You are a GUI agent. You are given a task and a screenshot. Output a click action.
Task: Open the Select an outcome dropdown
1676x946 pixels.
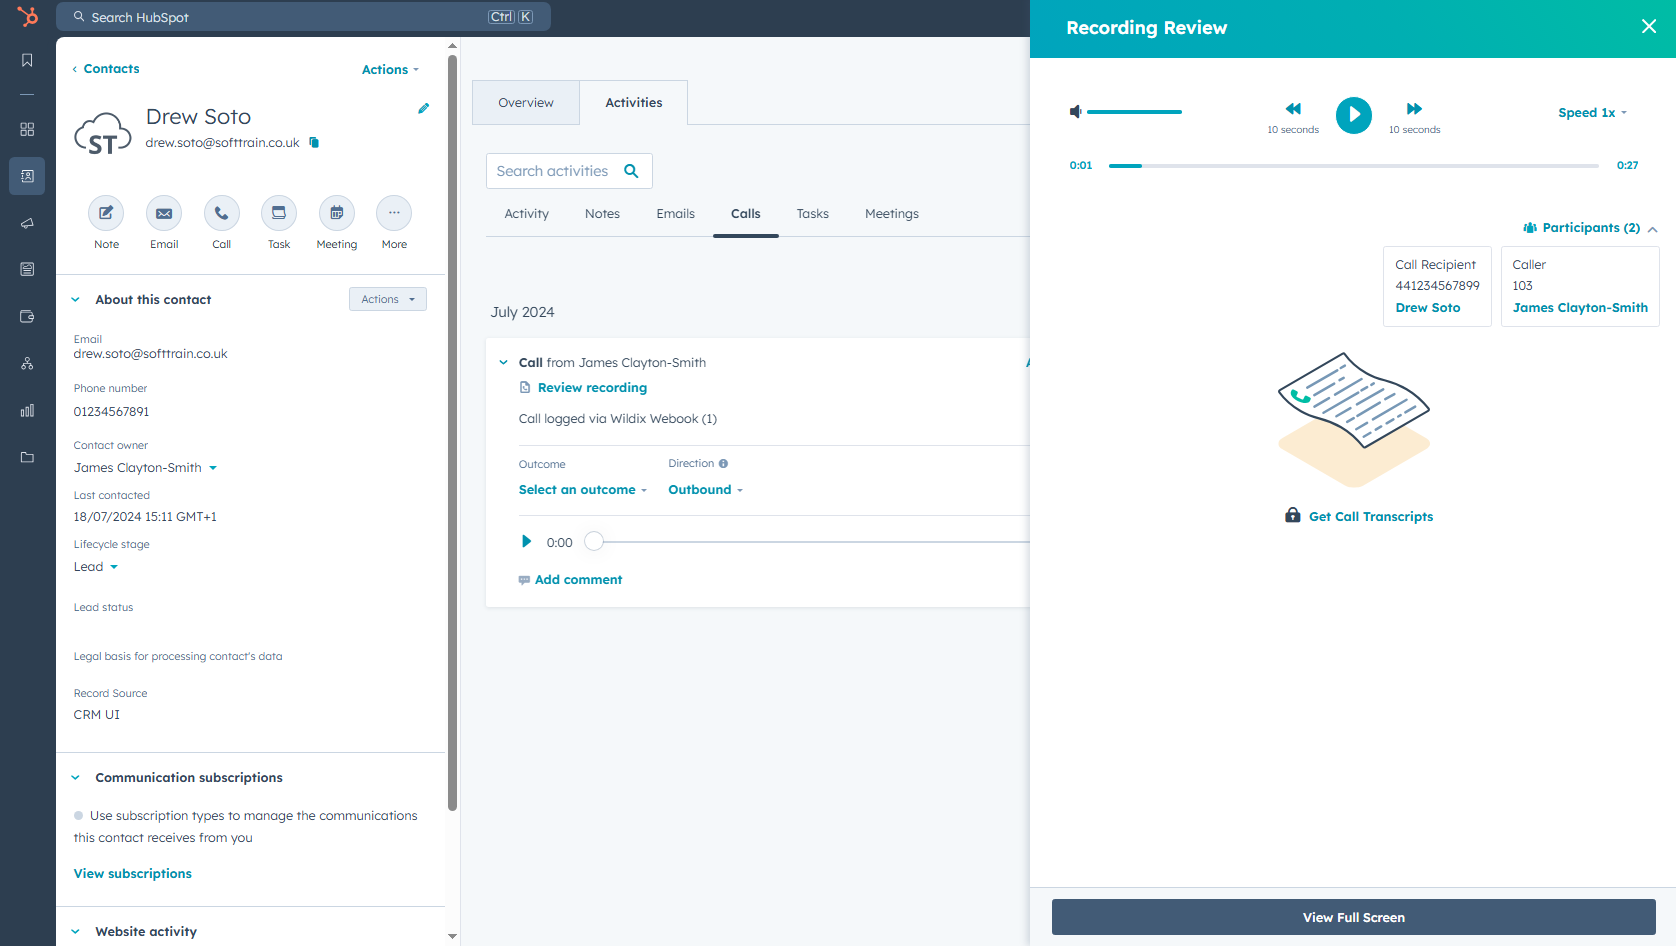[583, 490]
